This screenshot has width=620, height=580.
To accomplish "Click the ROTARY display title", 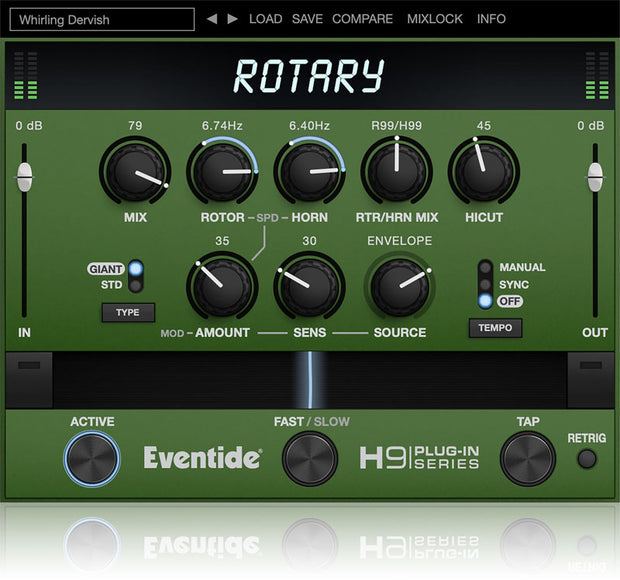I will (309, 76).
